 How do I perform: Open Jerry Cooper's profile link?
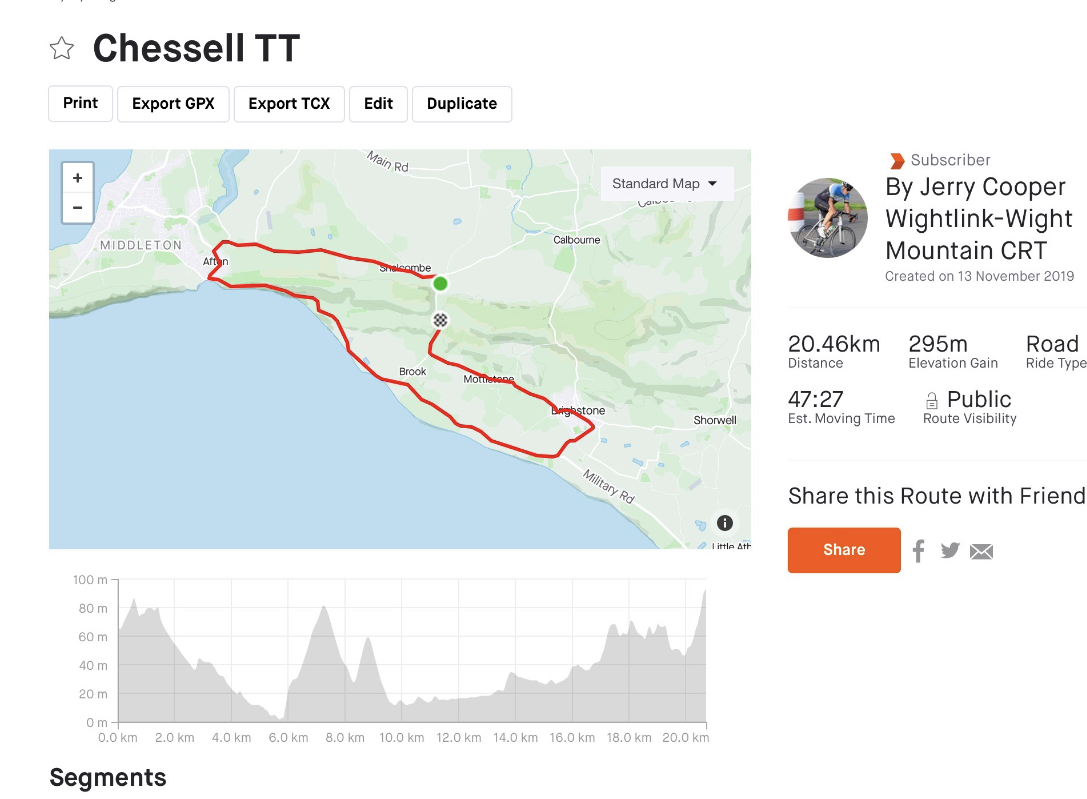[992, 187]
